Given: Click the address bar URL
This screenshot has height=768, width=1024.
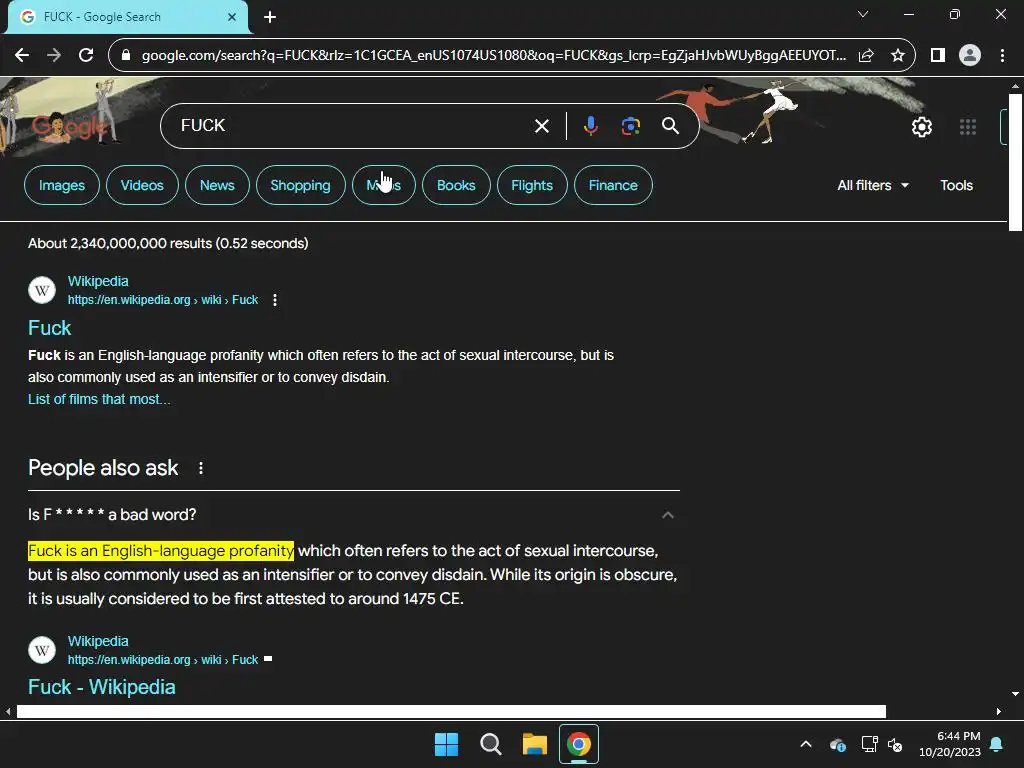Looking at the screenshot, I should click(494, 56).
